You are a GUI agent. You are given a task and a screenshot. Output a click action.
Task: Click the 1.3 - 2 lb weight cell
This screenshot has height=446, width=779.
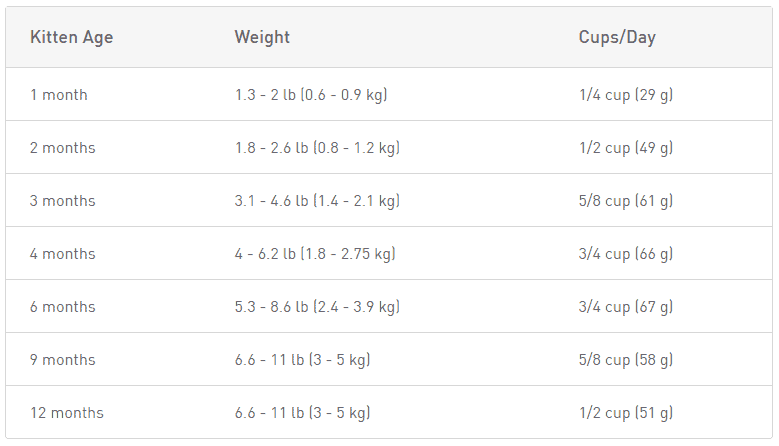pos(311,95)
